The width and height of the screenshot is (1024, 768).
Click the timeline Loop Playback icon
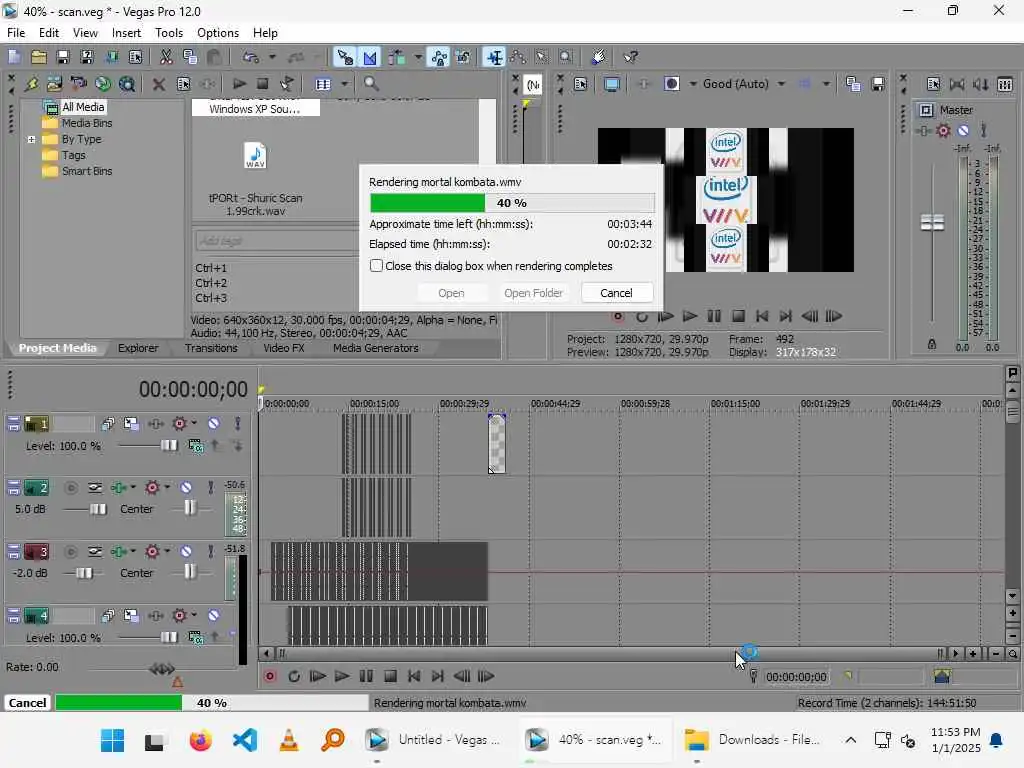[x=294, y=677]
